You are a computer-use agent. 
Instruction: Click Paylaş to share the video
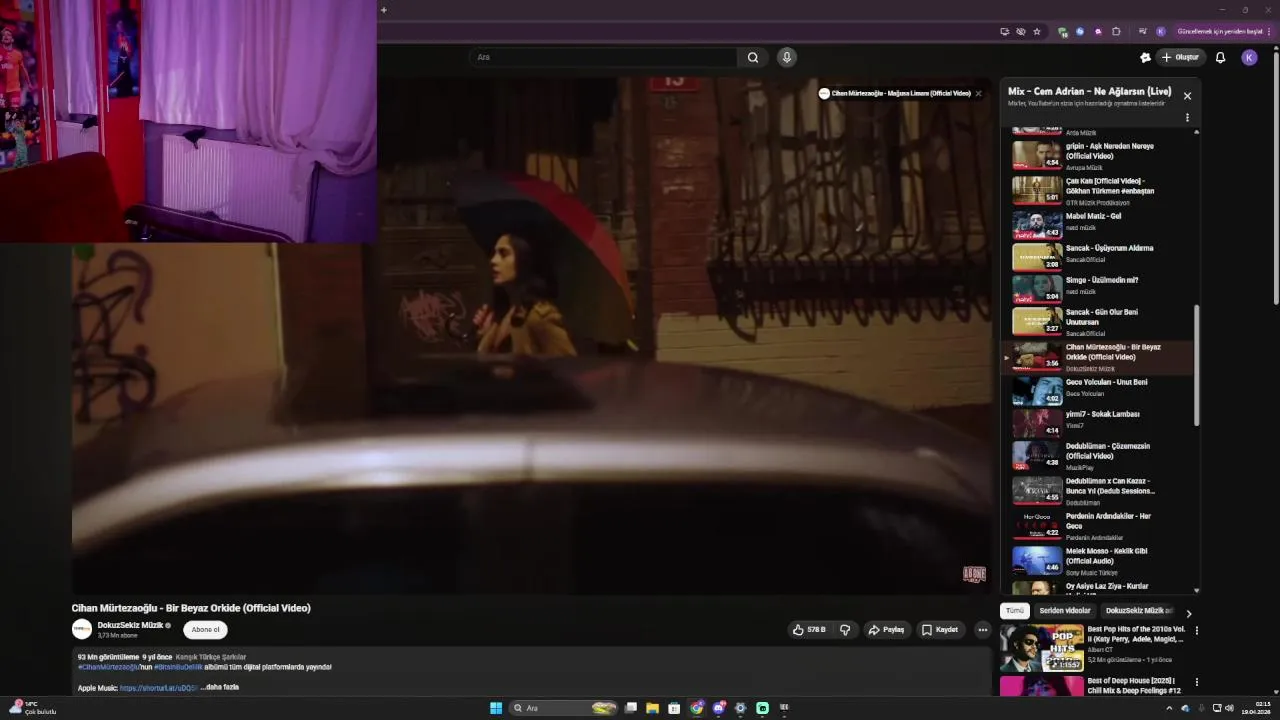pyautogui.click(x=886, y=630)
